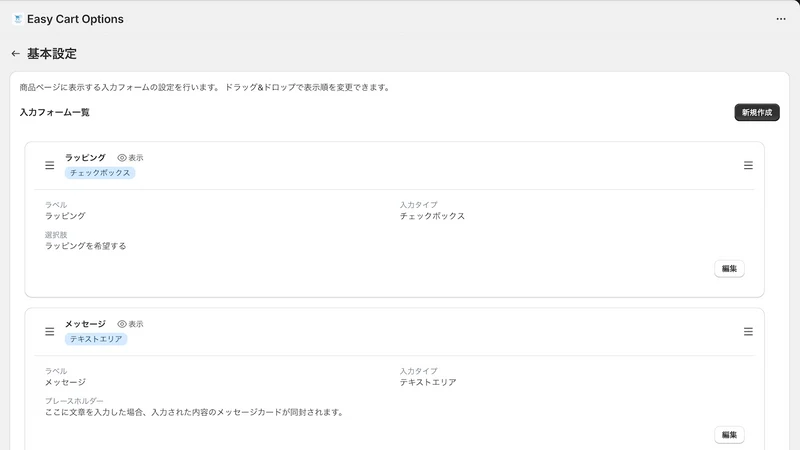The image size is (800, 450).
Task: Go back using the arrow beside 基本設定
Action: pyautogui.click(x=15, y=53)
